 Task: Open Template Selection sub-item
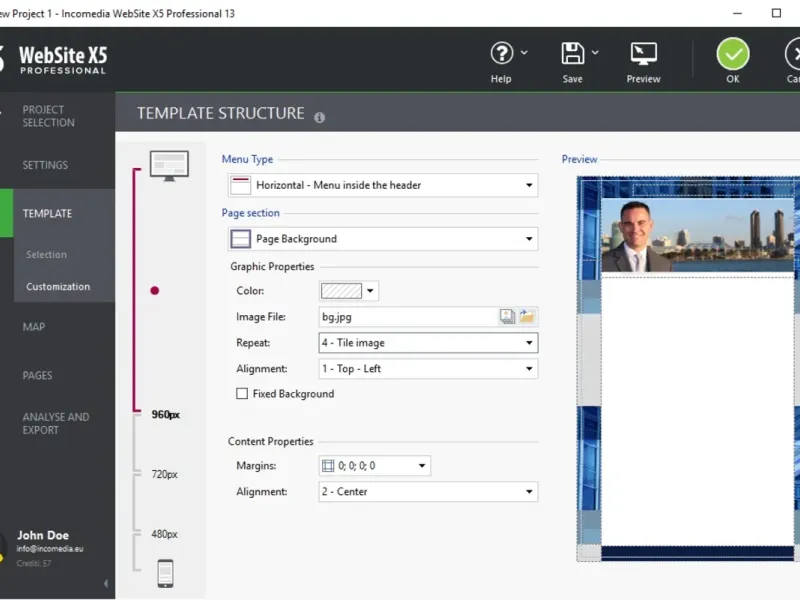coord(46,255)
